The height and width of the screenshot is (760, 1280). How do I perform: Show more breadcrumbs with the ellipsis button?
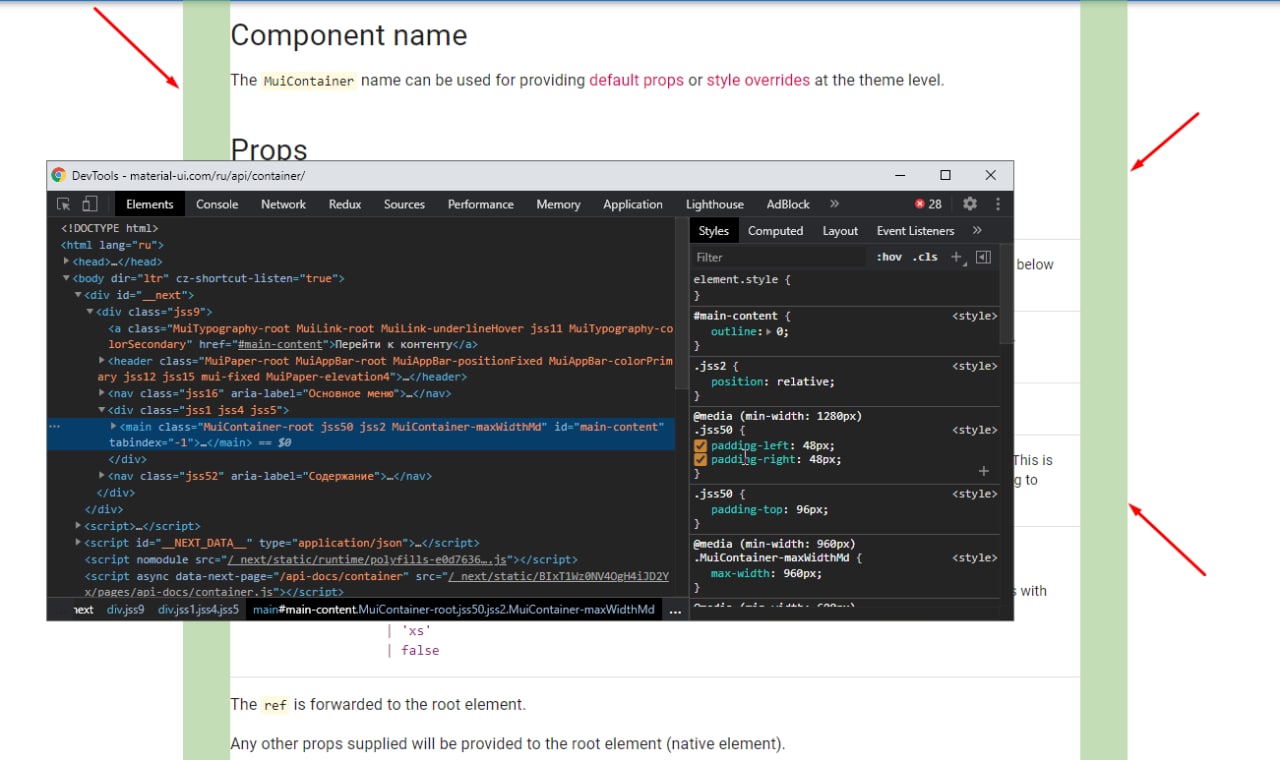pos(675,609)
